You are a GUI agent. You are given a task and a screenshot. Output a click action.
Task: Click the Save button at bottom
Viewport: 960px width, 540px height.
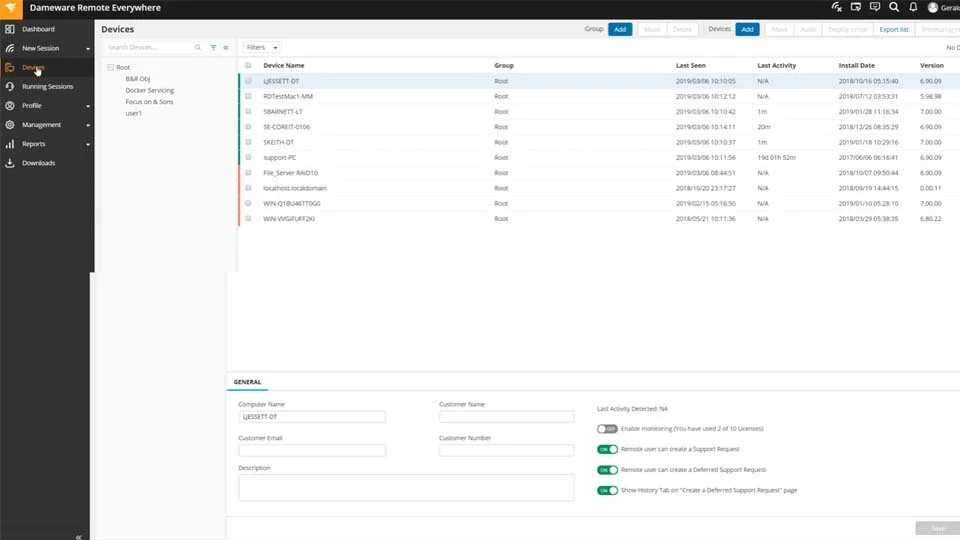click(x=937, y=528)
